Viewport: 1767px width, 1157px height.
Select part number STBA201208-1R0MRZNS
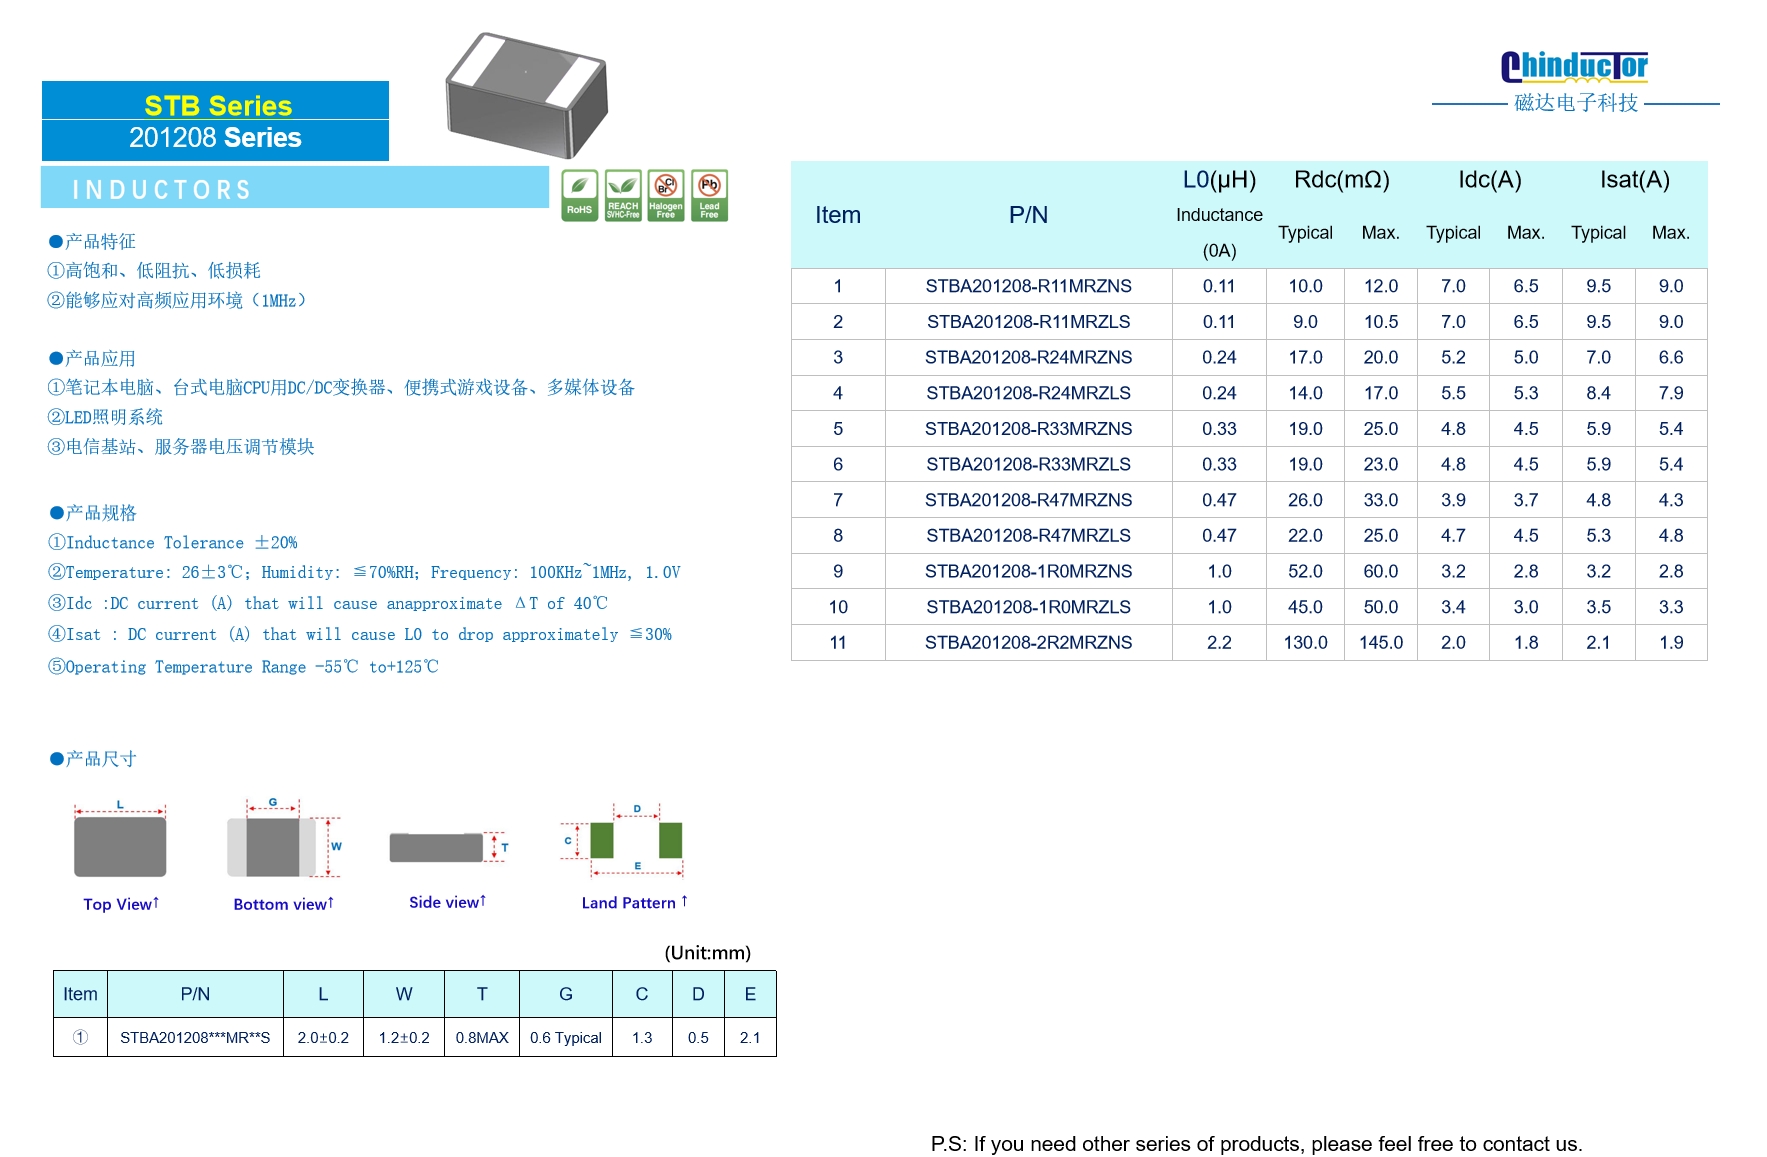(x=1028, y=571)
